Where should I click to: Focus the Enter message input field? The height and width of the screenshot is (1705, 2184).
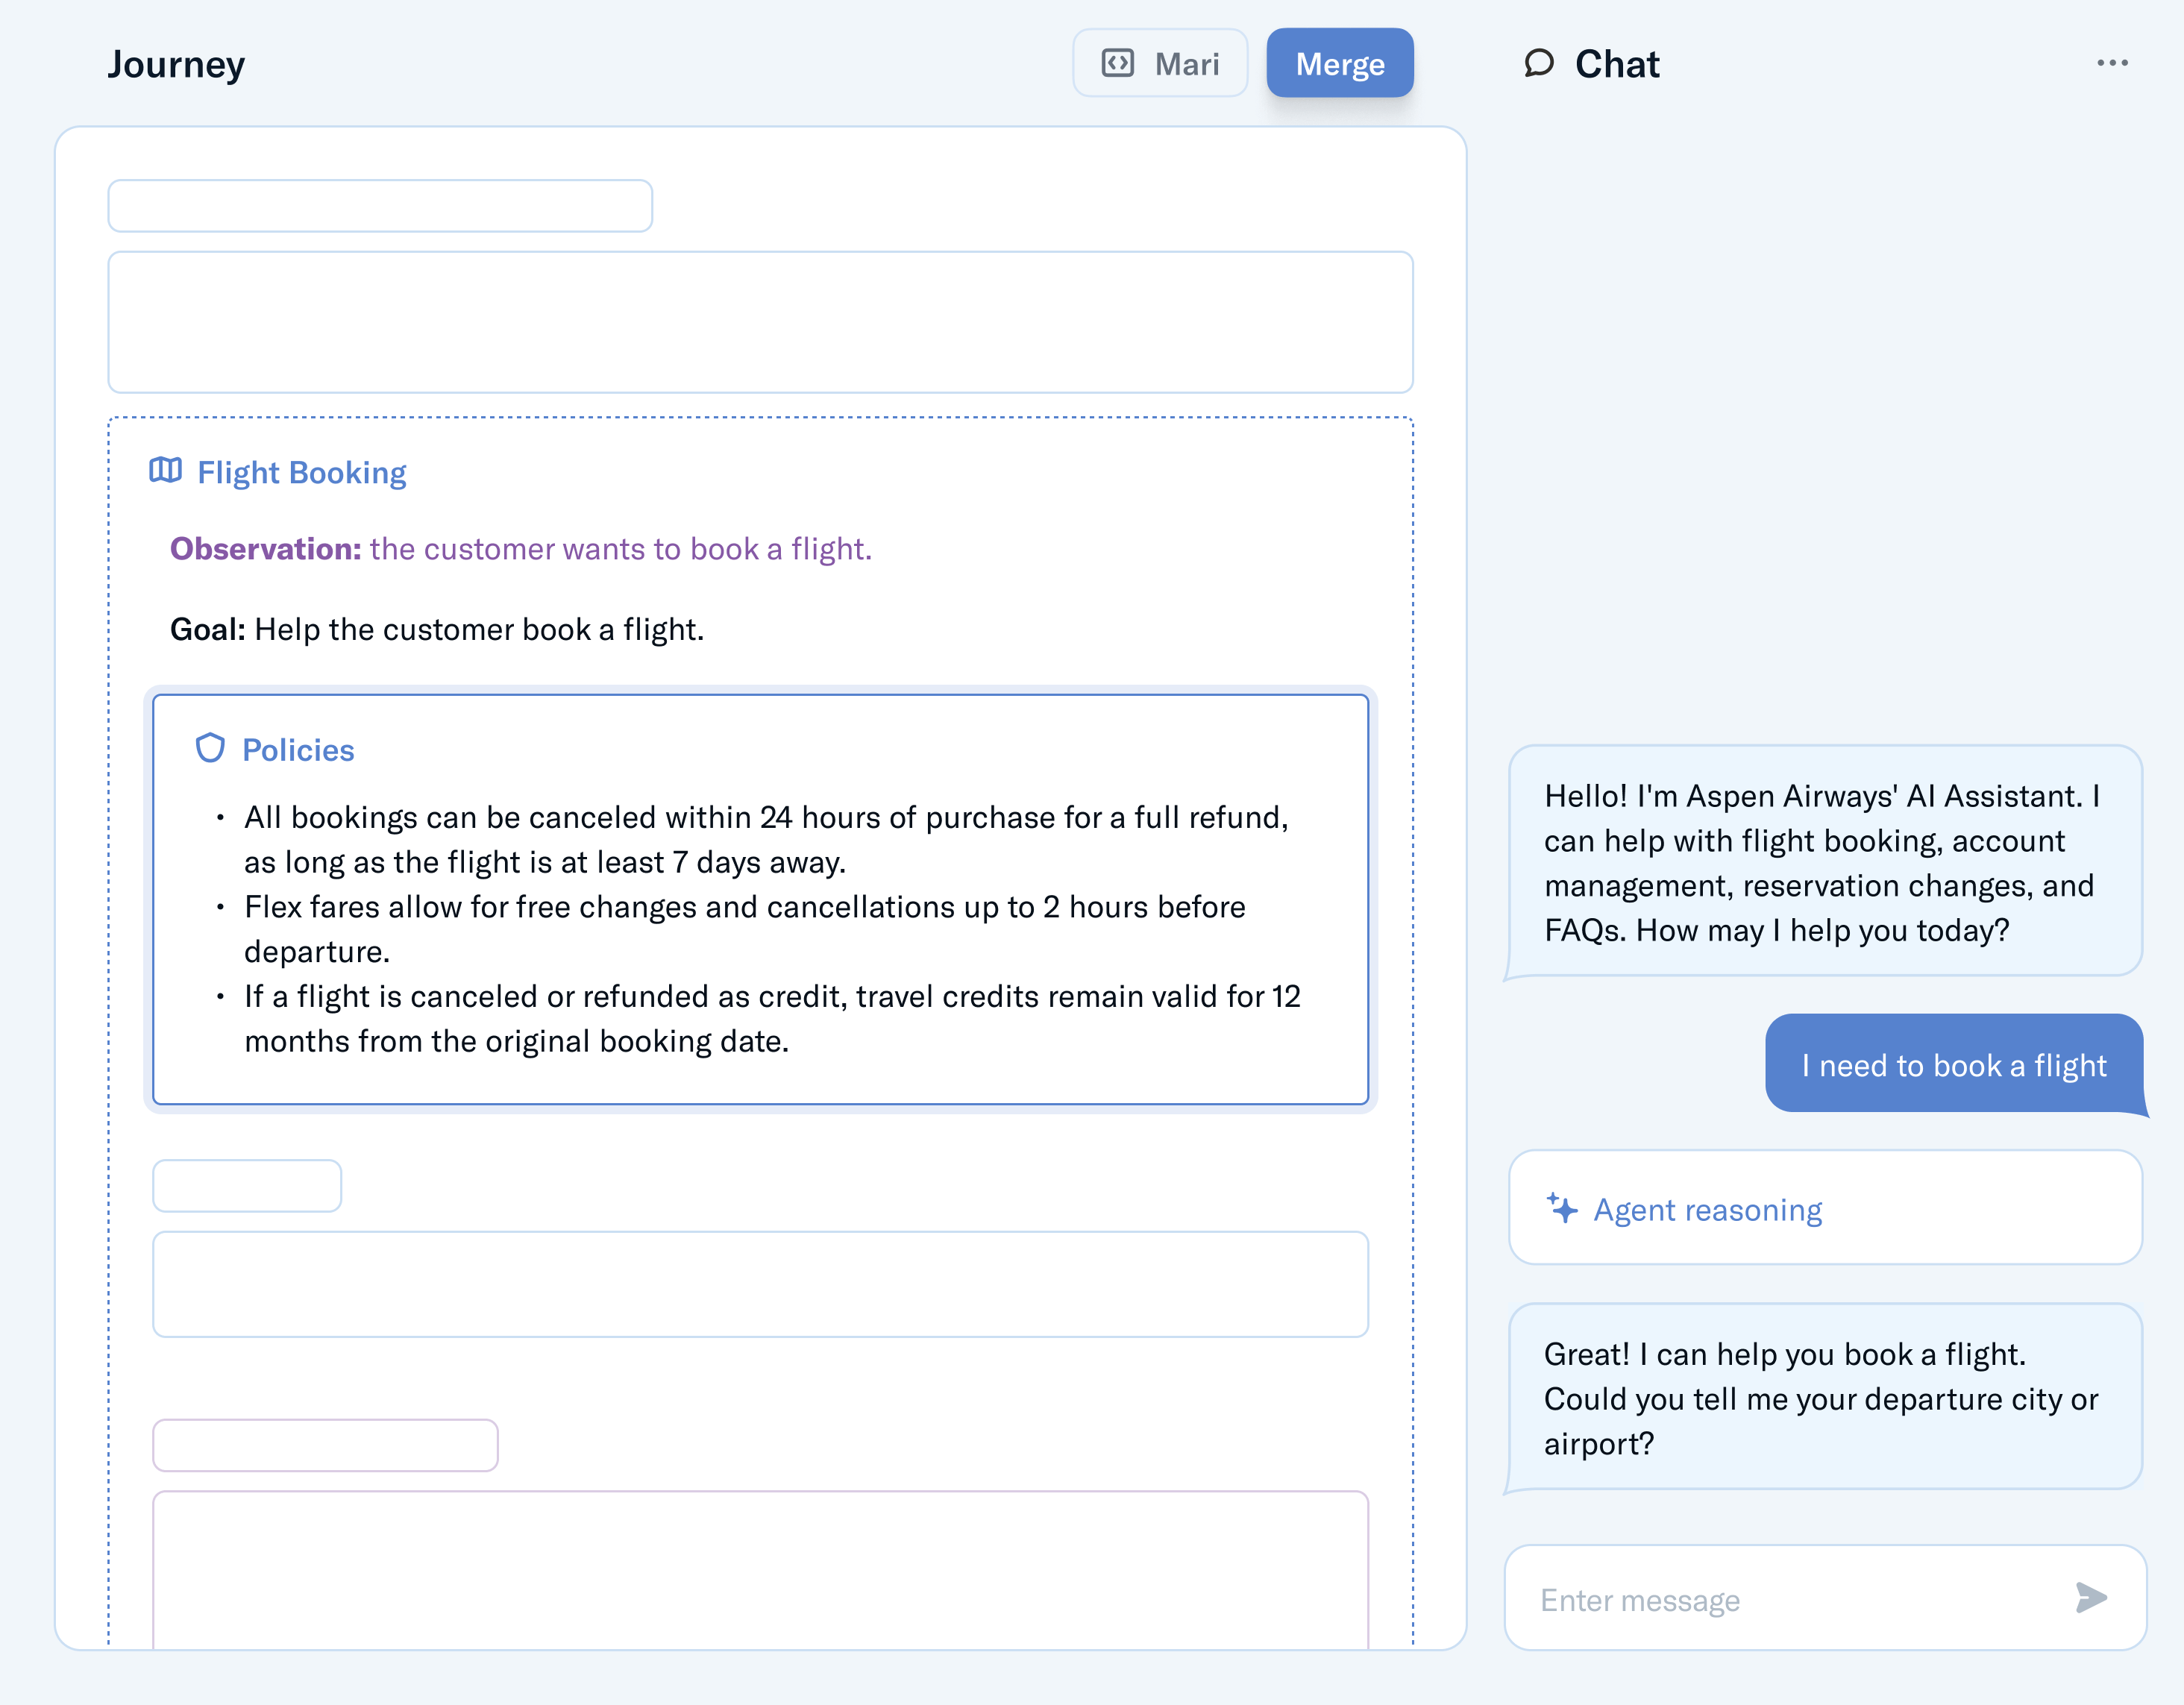coord(1800,1599)
